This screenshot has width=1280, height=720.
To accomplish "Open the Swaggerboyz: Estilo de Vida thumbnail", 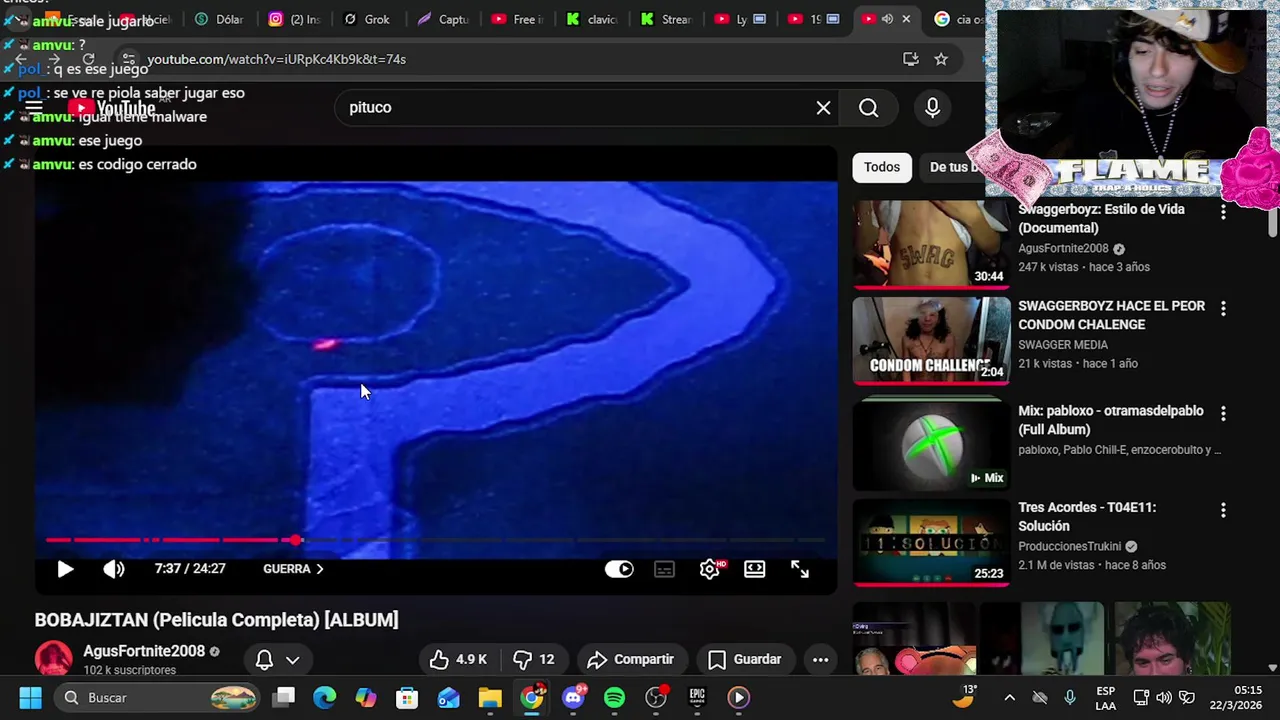I will (931, 244).
